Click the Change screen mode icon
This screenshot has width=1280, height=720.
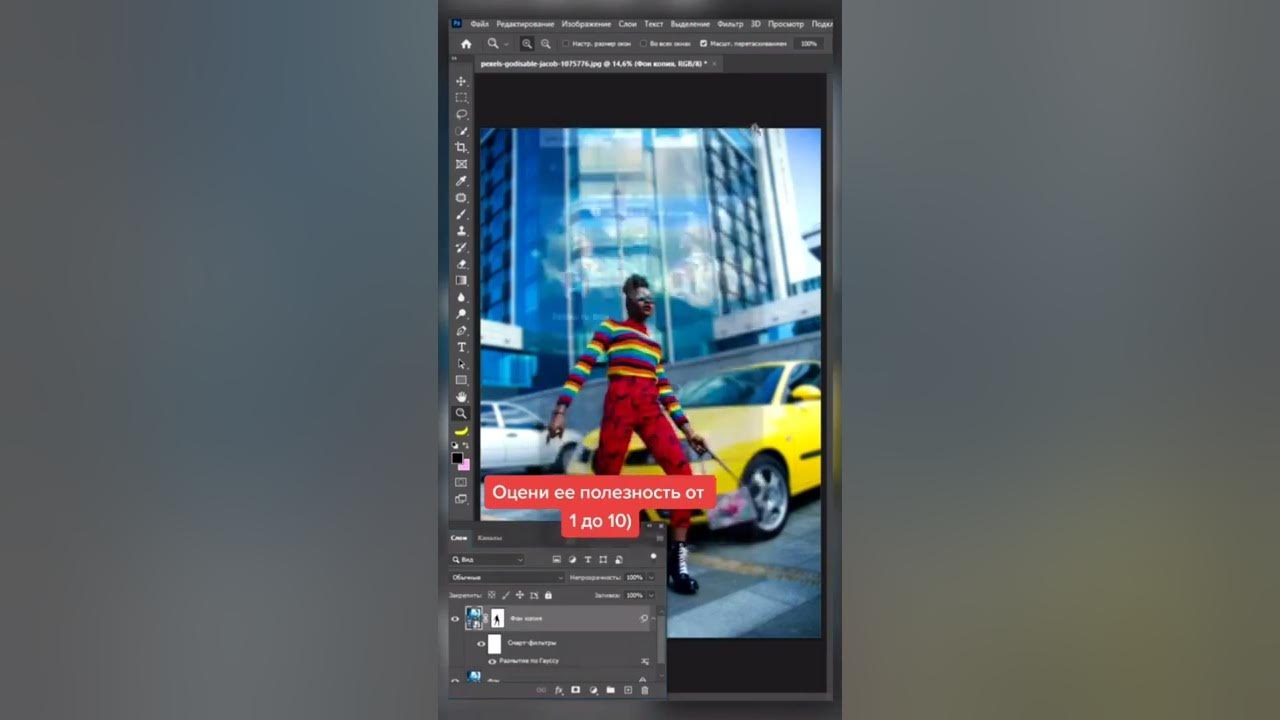(x=461, y=499)
